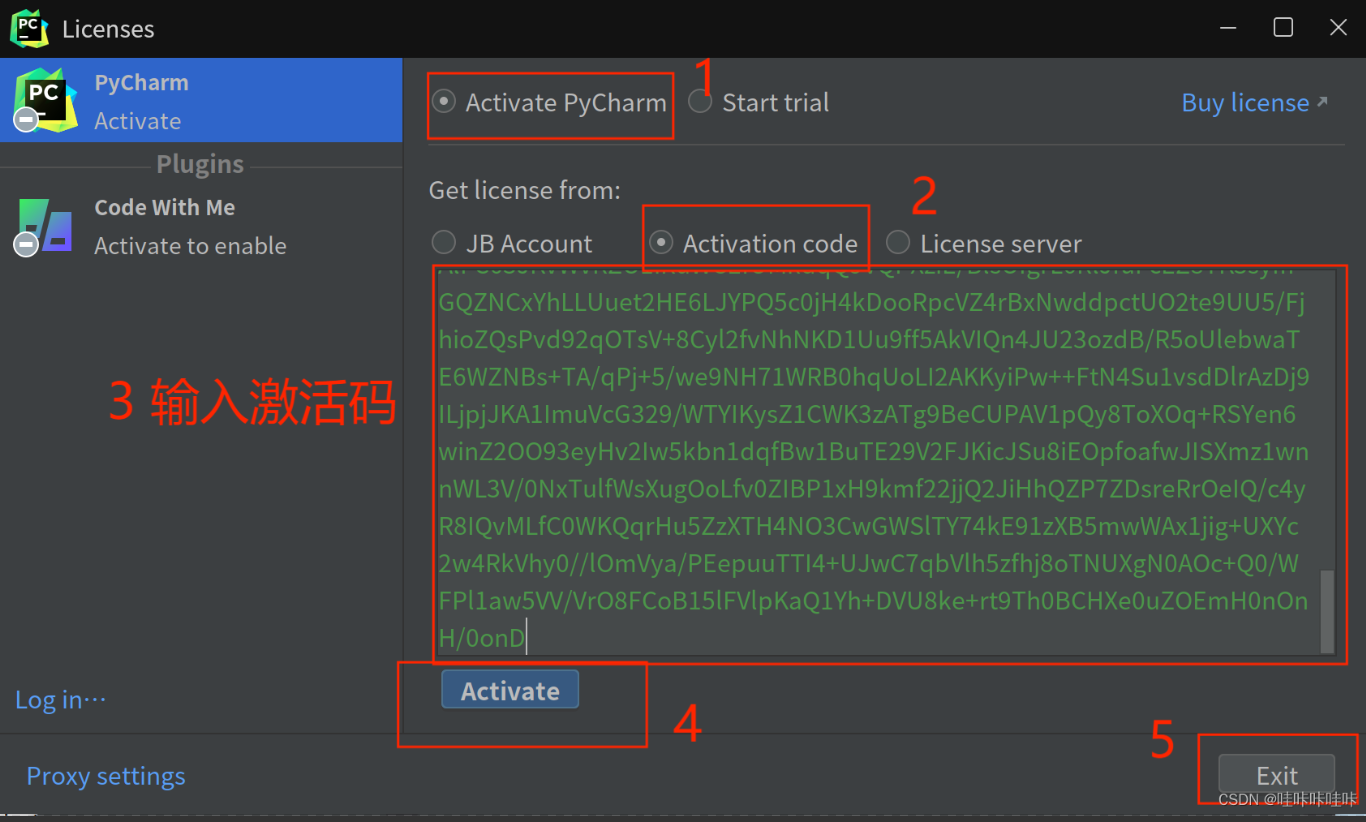Open the Log in link
The height and width of the screenshot is (822, 1366).
point(60,699)
